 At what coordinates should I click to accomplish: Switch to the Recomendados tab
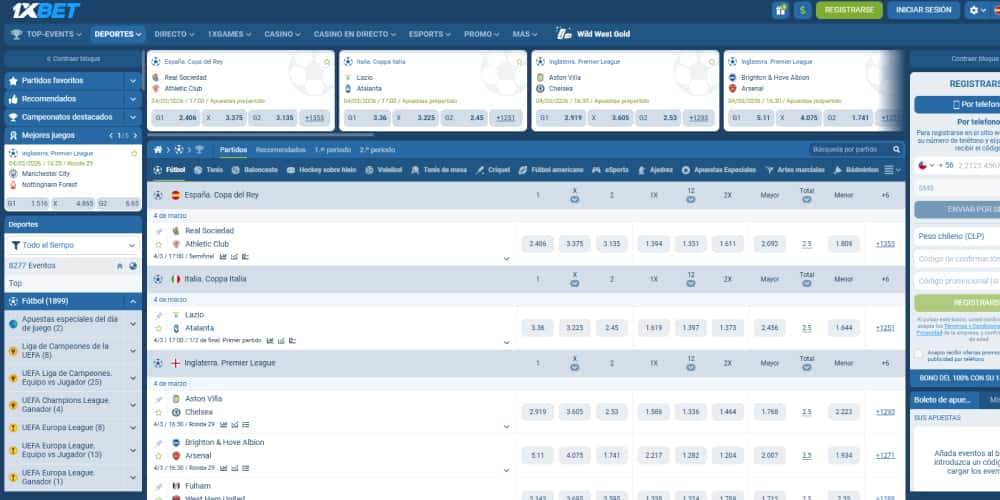click(281, 150)
